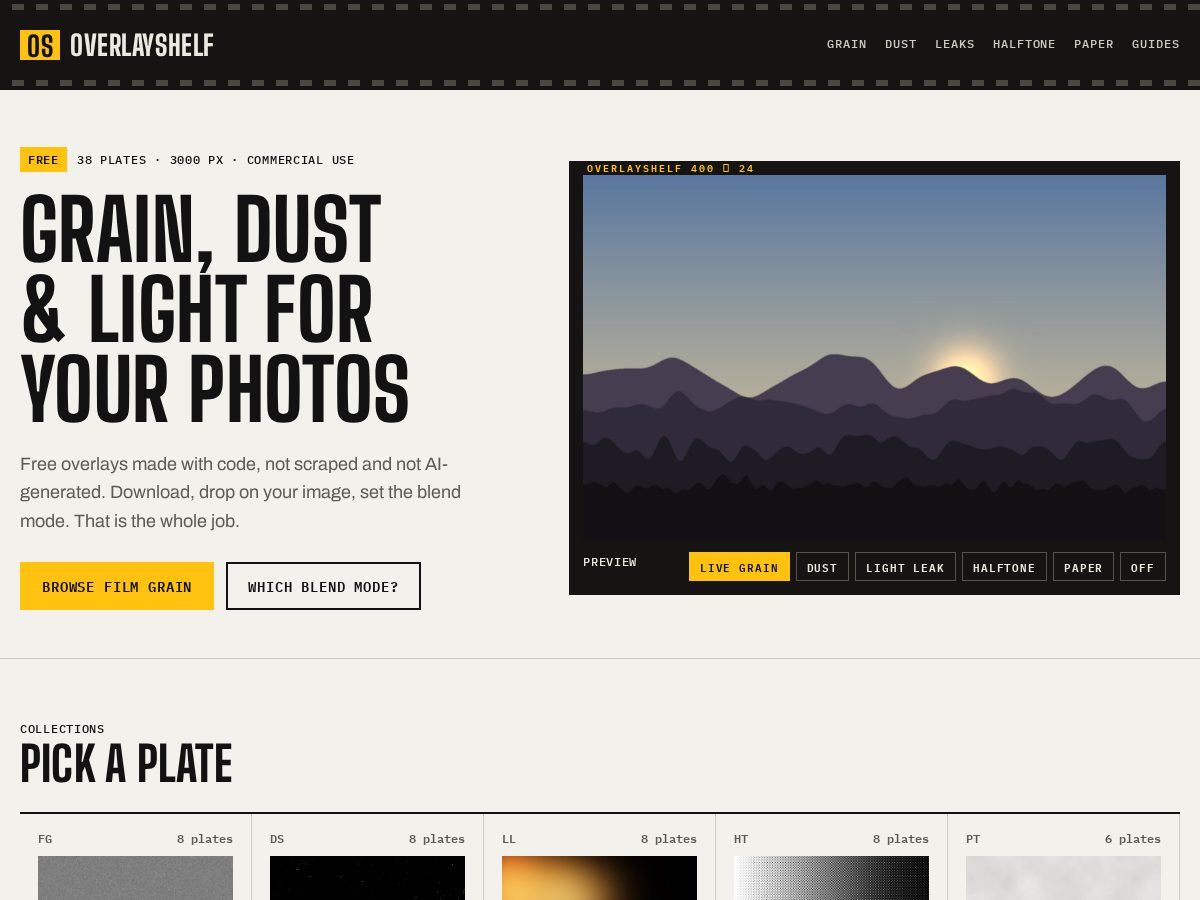The width and height of the screenshot is (1200, 900).
Task: Visit the Guides nav link
Action: [1156, 44]
